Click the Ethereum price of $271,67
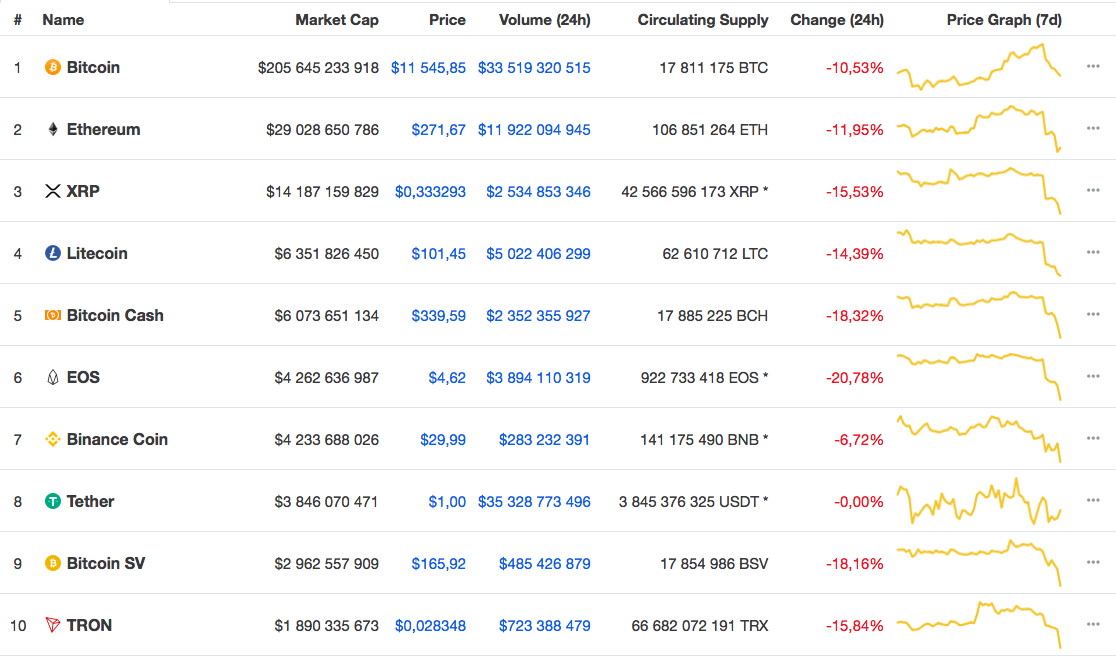The width and height of the screenshot is (1116, 656). coord(440,130)
